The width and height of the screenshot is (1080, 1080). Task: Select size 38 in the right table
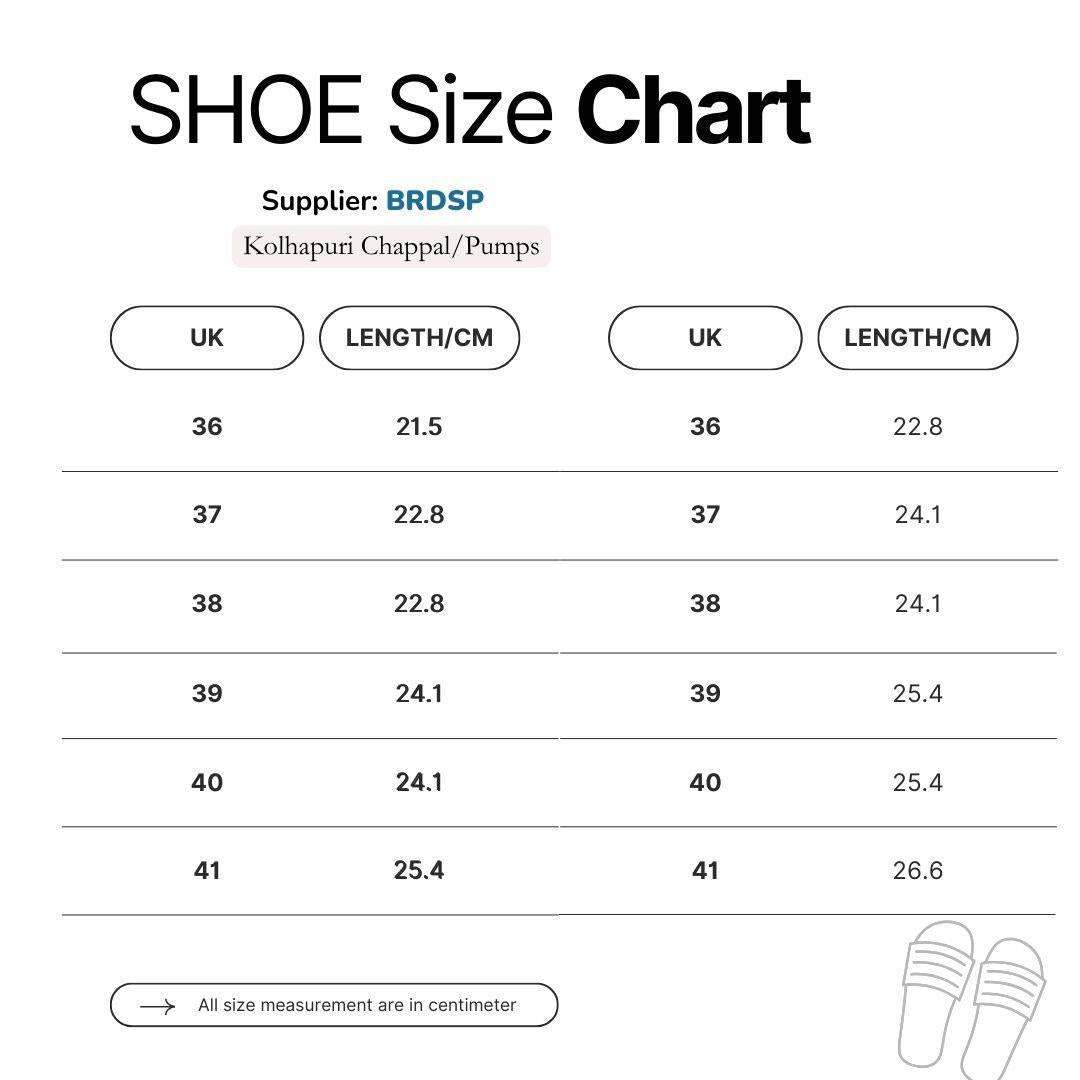pos(705,604)
